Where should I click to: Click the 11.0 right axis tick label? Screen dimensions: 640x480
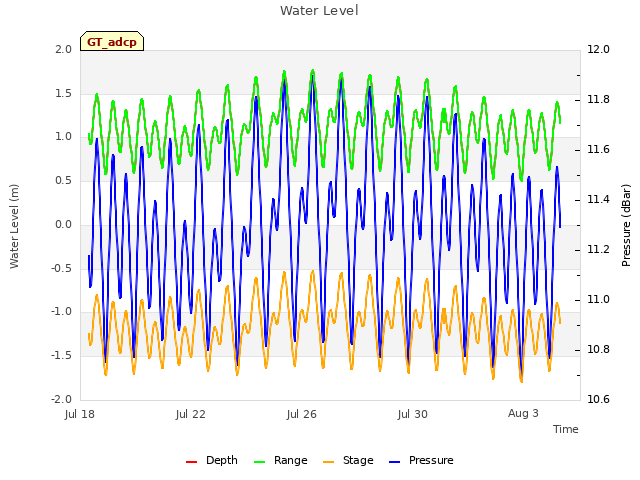598,300
